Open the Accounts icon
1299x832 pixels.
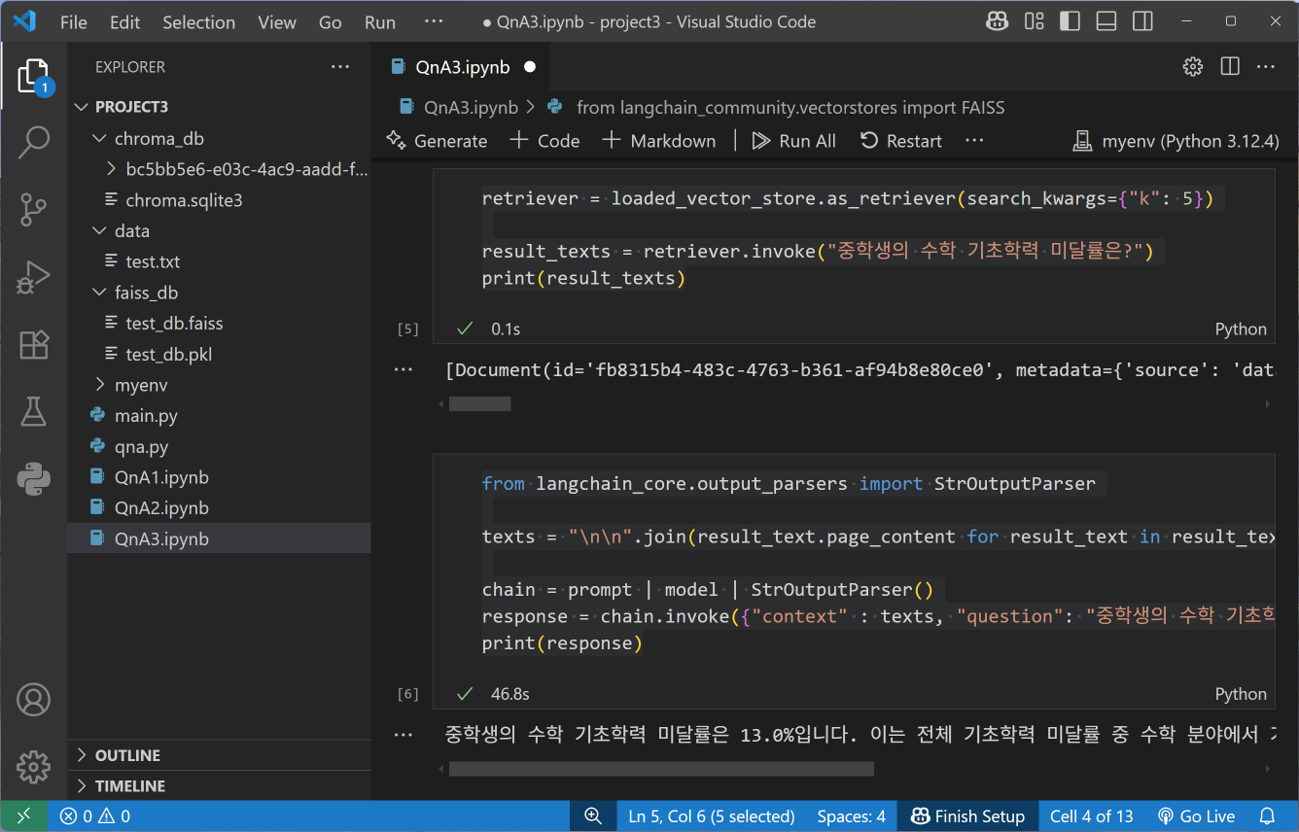33,700
